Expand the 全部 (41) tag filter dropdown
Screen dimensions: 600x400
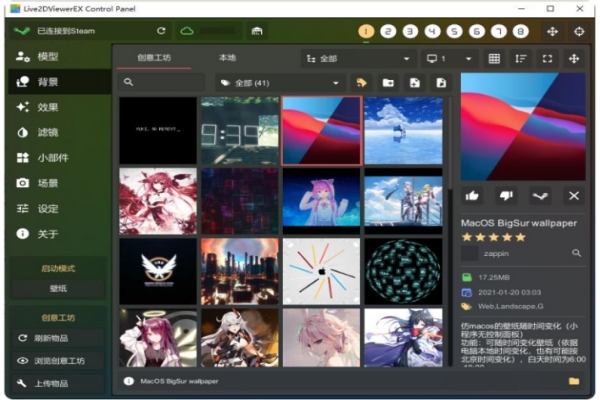[x=280, y=83]
